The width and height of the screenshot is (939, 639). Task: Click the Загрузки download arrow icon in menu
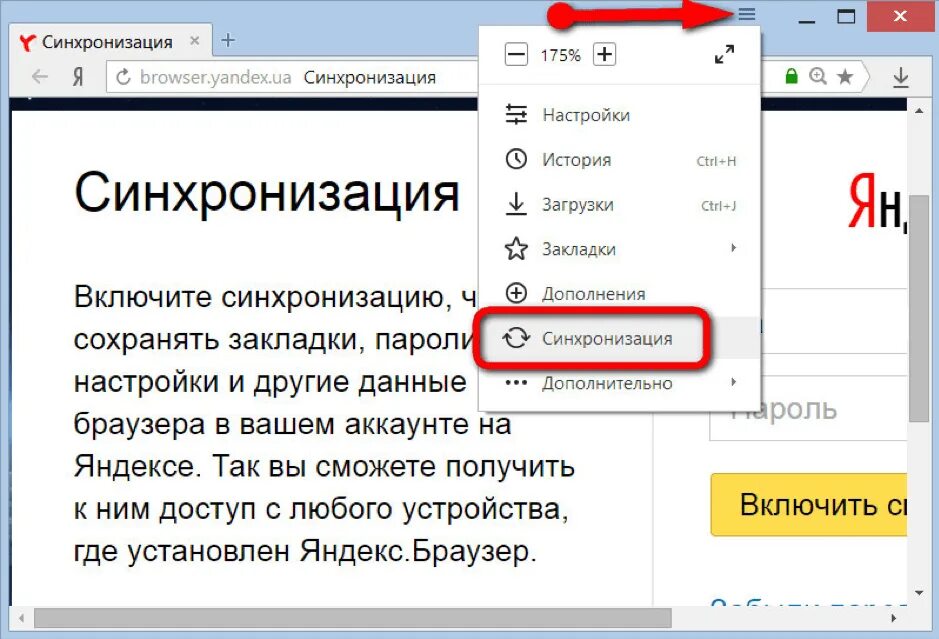516,204
